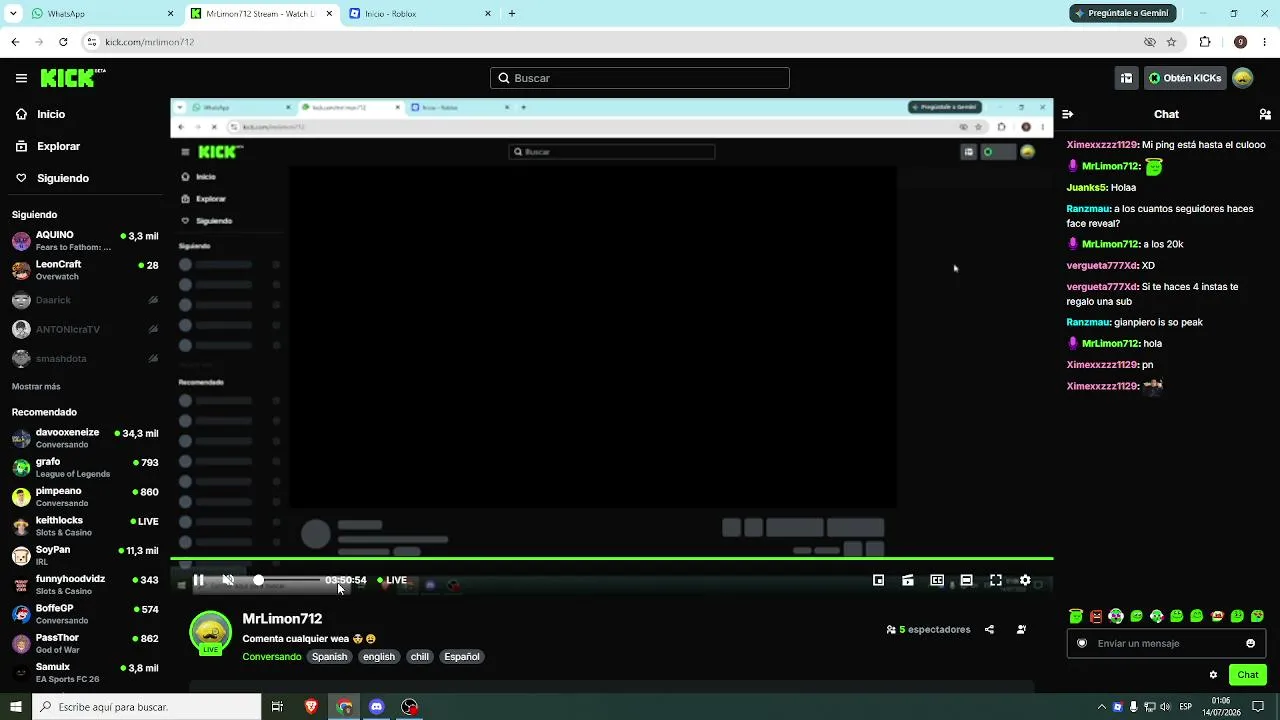Select the chill tag

pos(420,657)
